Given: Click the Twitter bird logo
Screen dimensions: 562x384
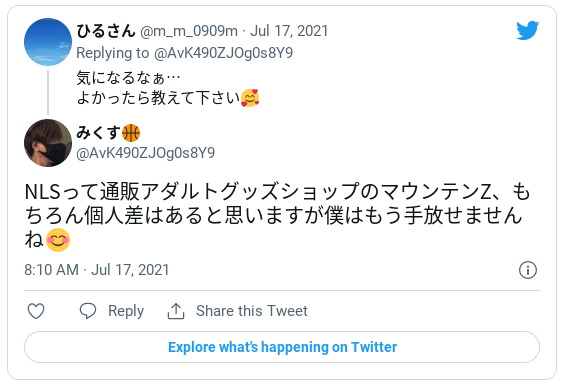Looking at the screenshot, I should point(527,30).
